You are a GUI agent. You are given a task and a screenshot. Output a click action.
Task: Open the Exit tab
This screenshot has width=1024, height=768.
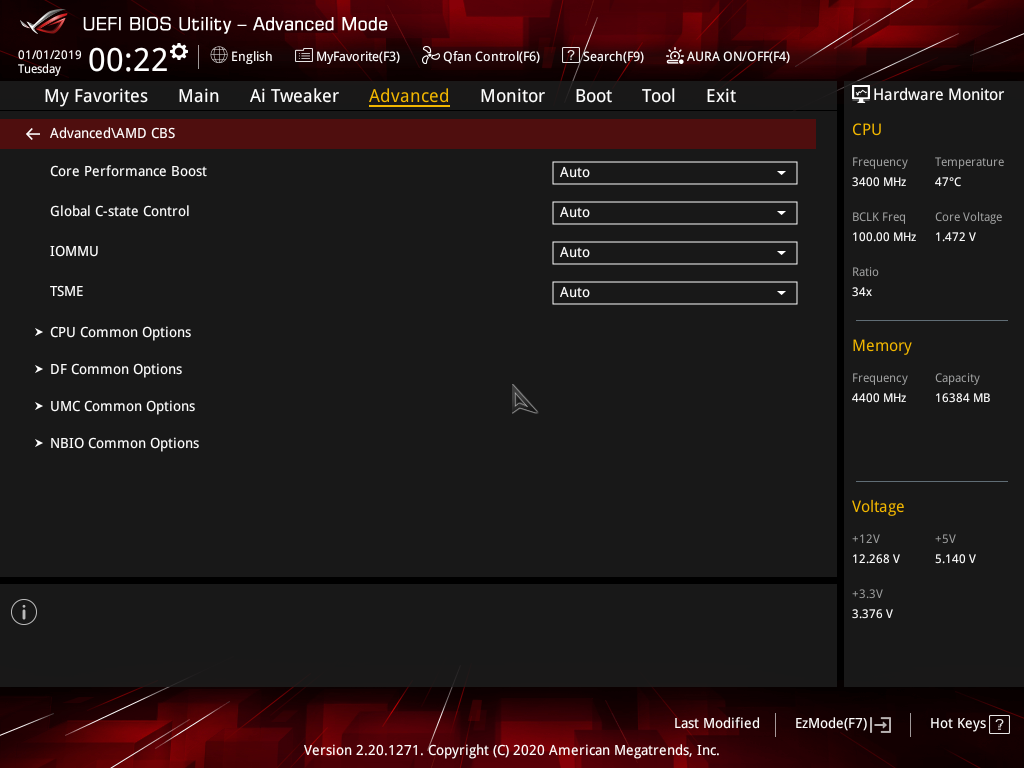(x=721, y=96)
